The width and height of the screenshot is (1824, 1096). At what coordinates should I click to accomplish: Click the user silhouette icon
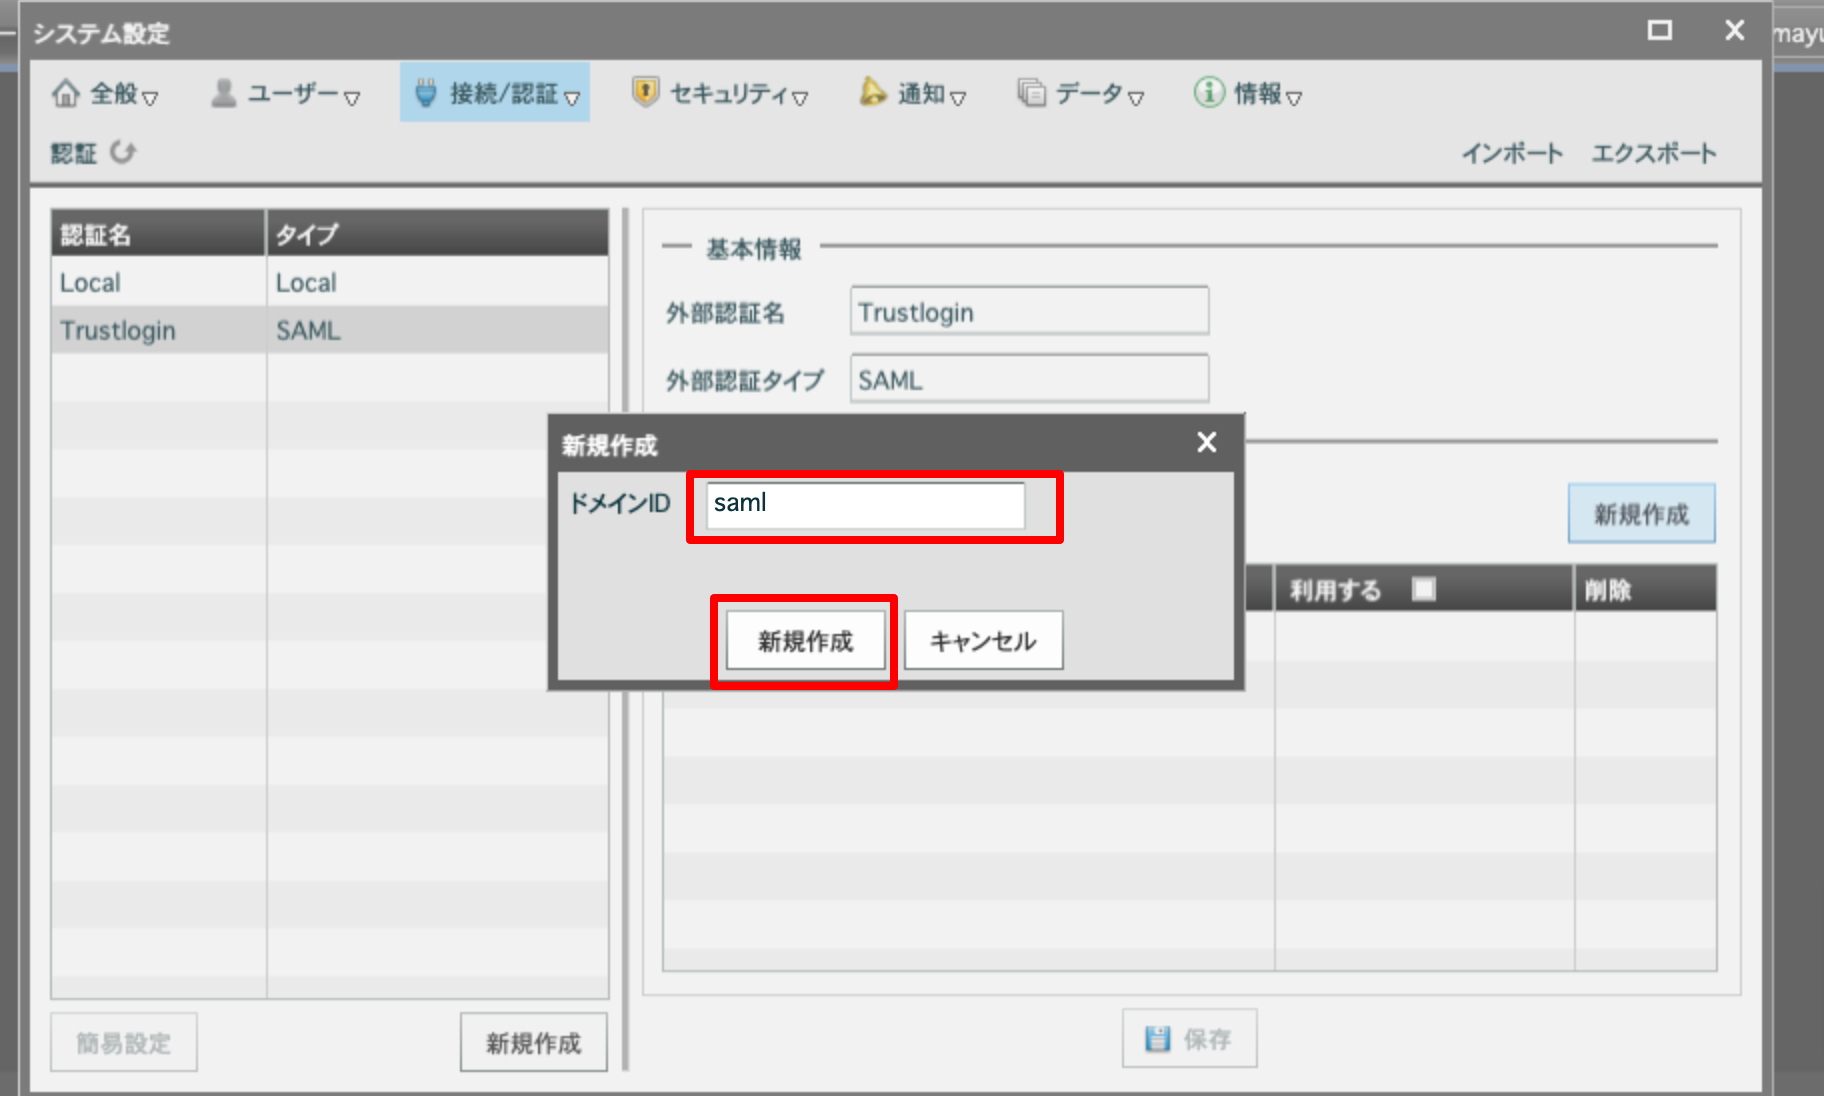tap(224, 93)
